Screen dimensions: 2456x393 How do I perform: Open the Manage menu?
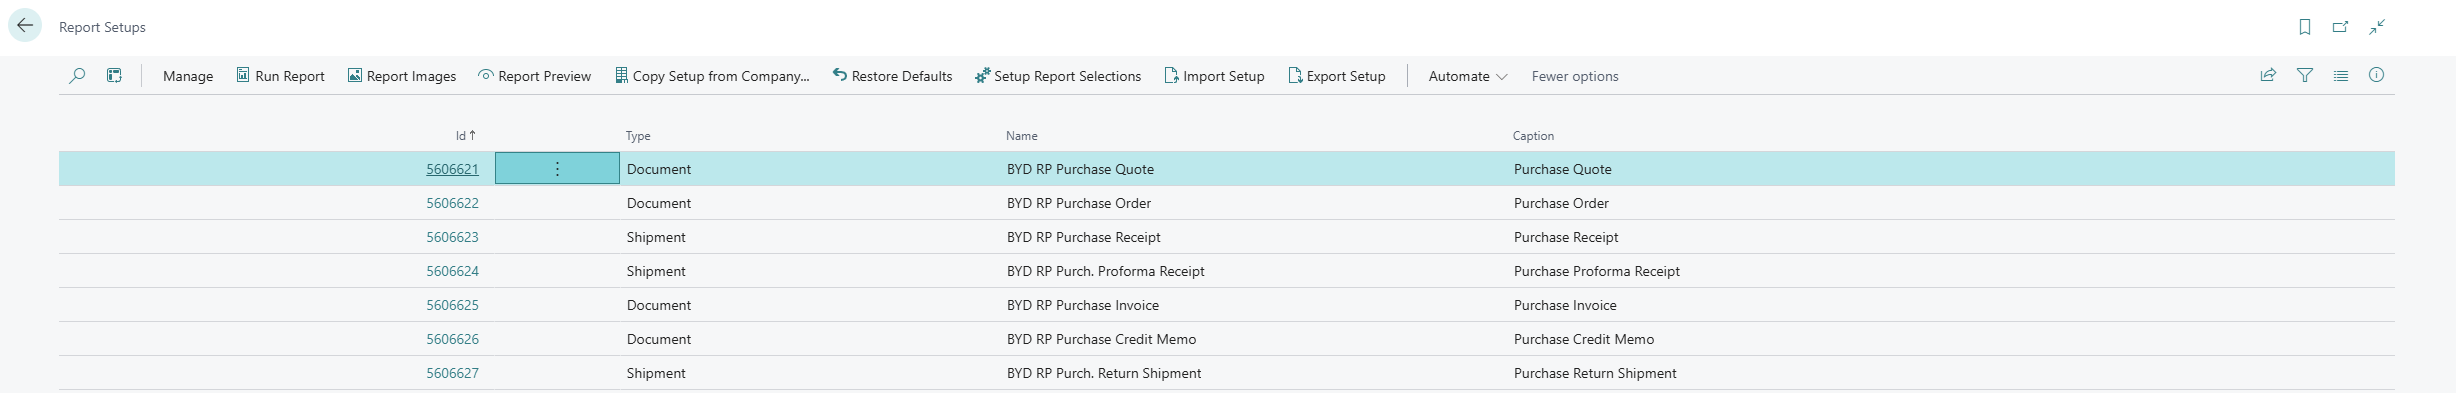coord(188,76)
